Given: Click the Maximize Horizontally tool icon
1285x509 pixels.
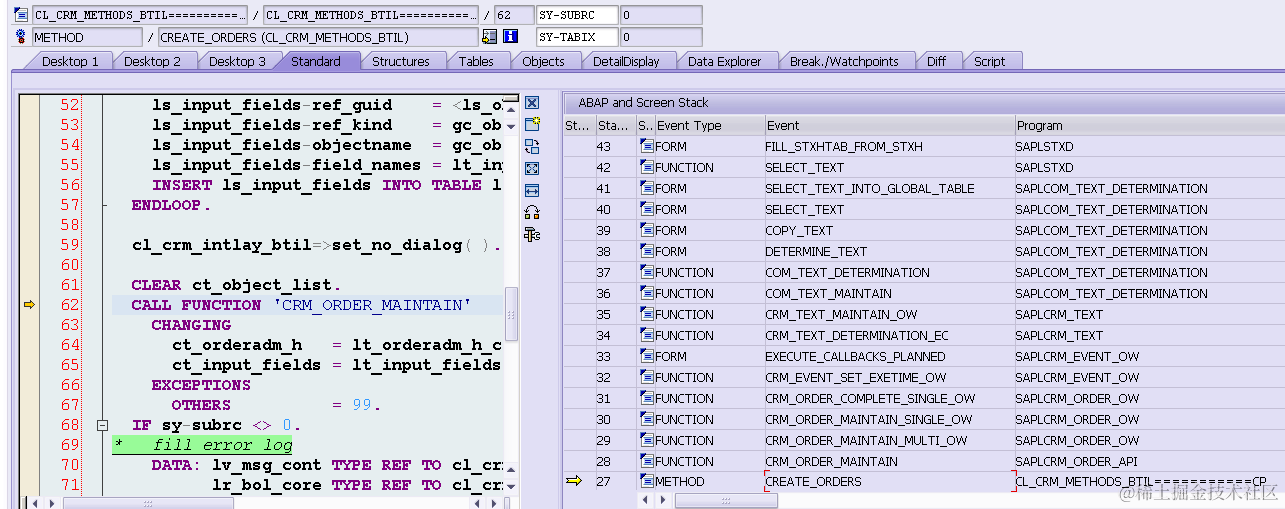Looking at the screenshot, I should (x=532, y=190).
